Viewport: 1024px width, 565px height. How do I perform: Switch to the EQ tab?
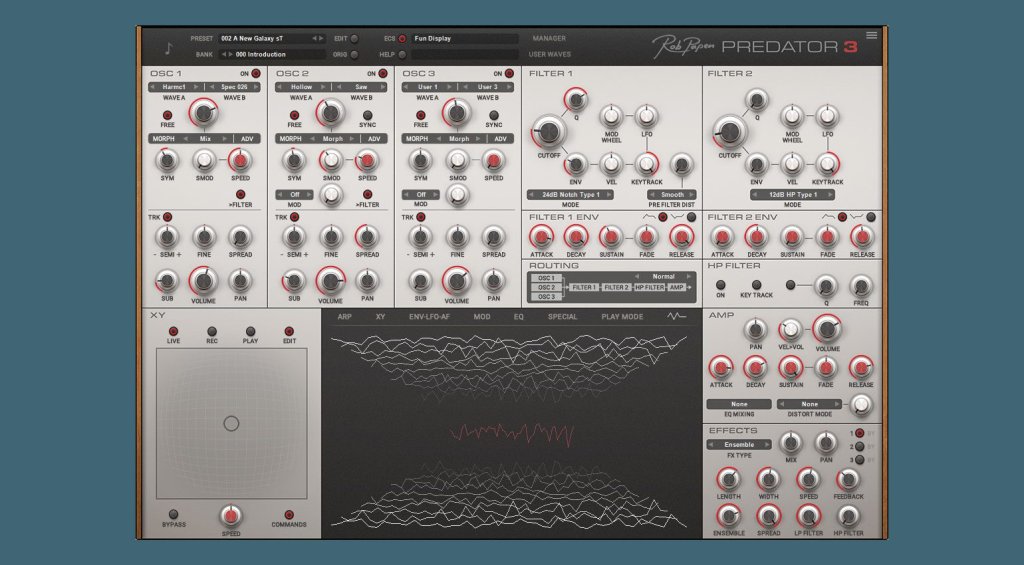coord(519,317)
